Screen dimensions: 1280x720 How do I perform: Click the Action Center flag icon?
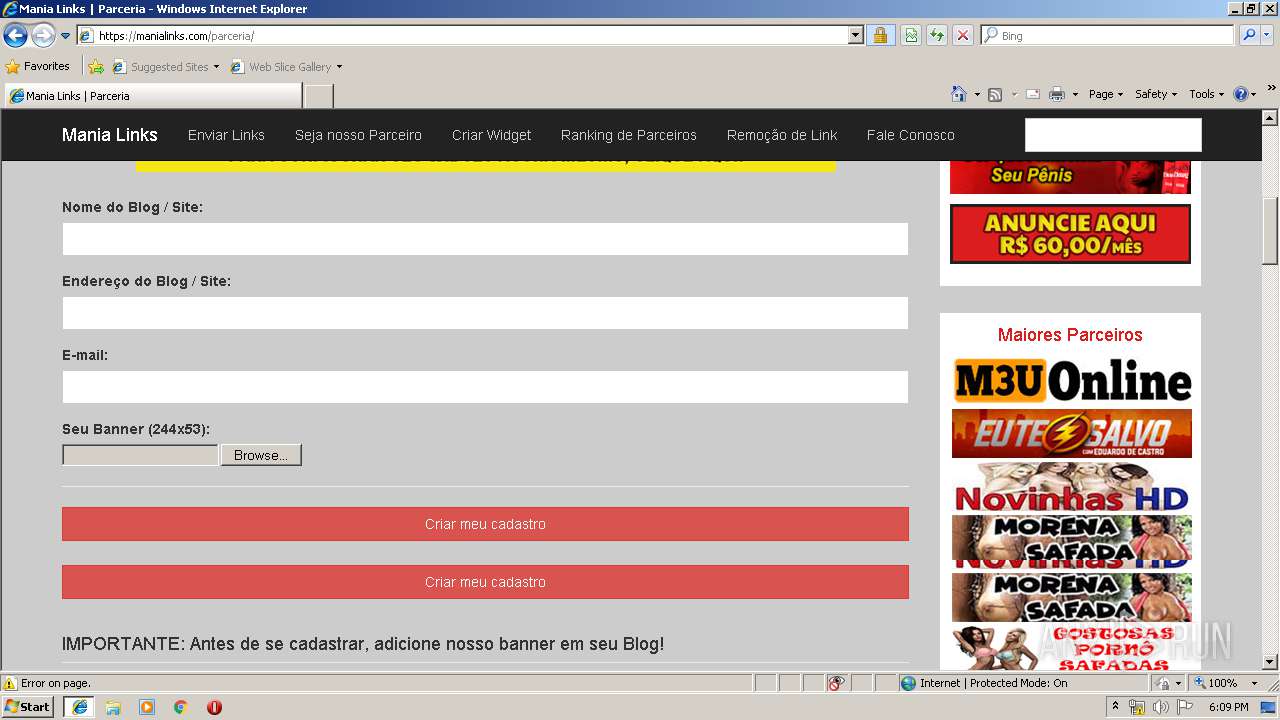1185,707
